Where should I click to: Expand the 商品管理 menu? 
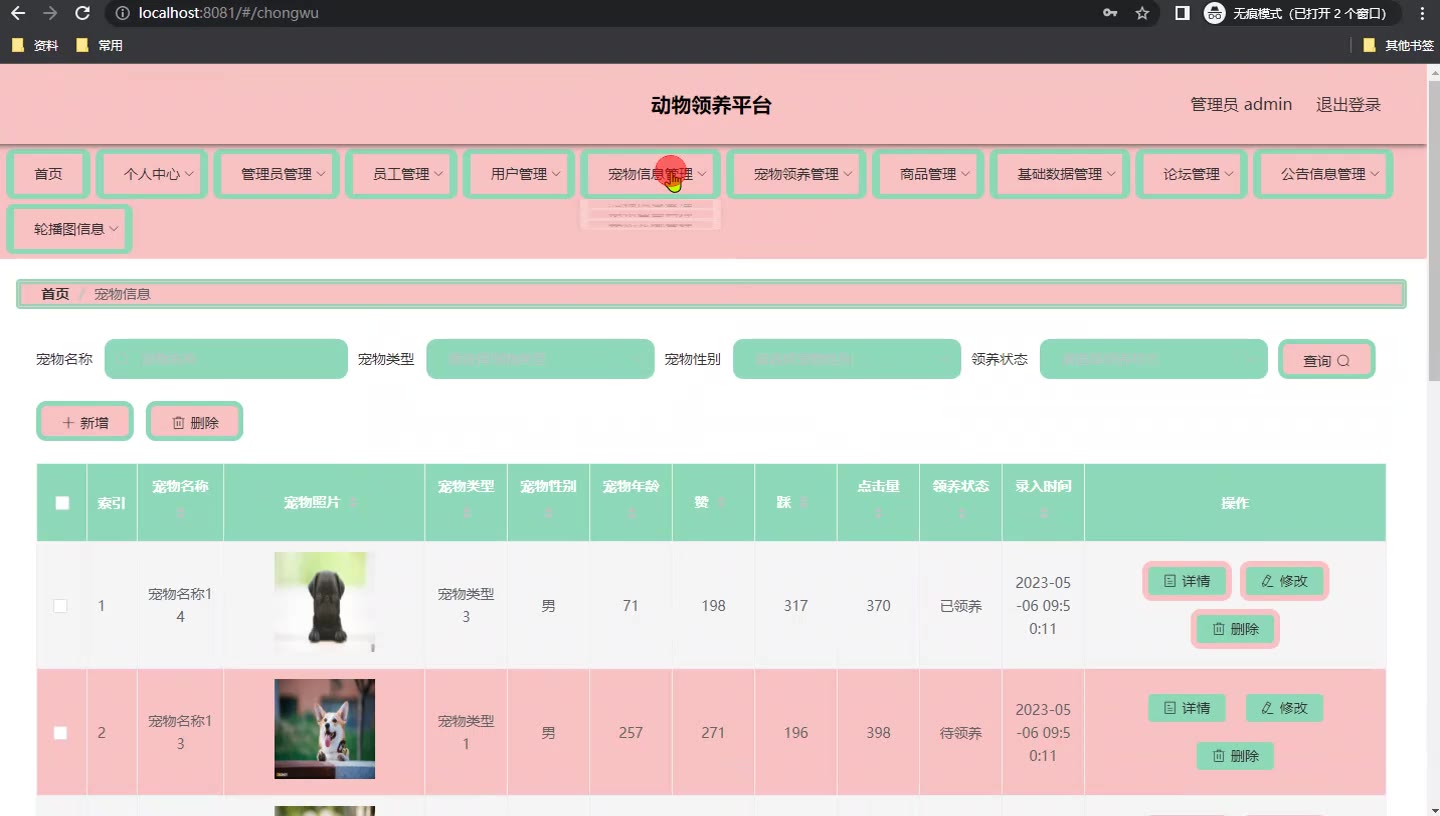(x=928, y=174)
